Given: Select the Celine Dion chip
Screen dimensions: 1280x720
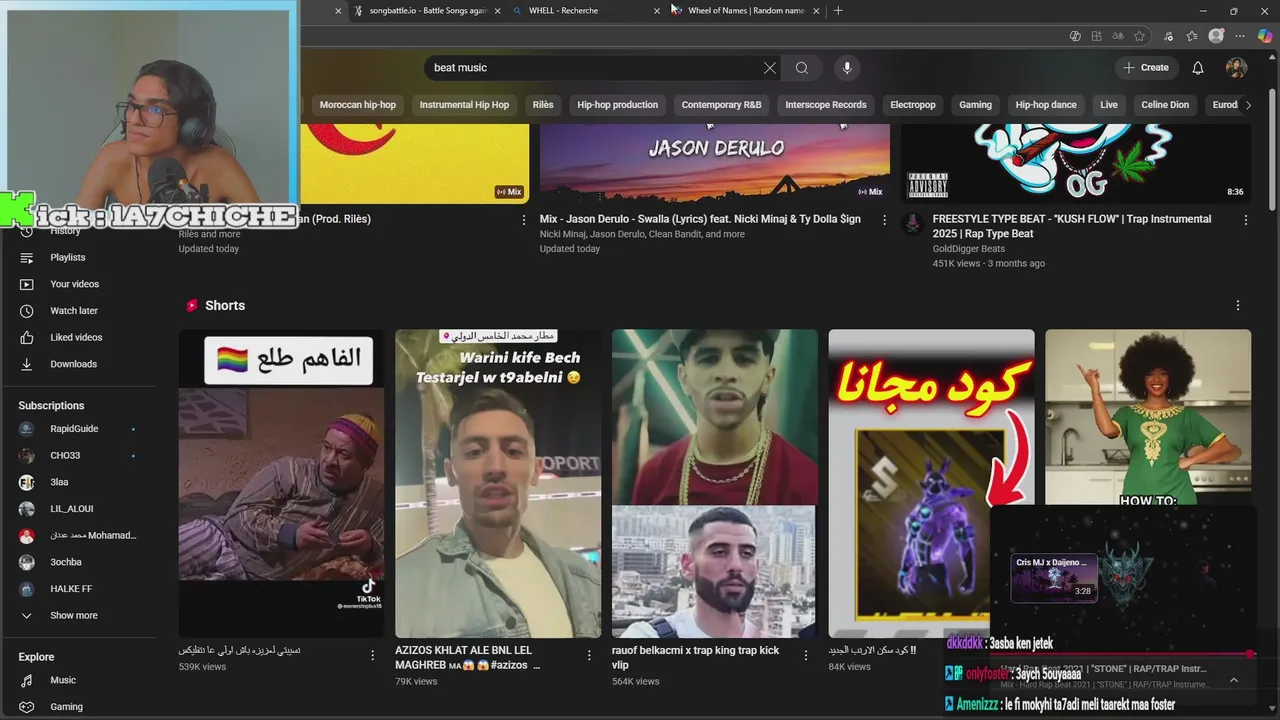Looking at the screenshot, I should tap(1165, 105).
